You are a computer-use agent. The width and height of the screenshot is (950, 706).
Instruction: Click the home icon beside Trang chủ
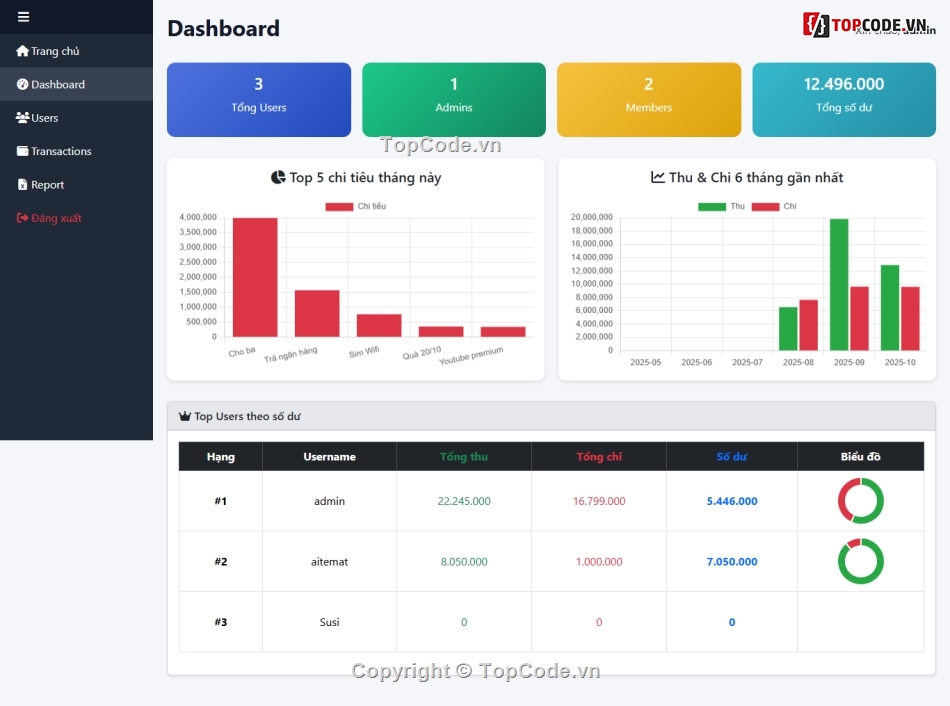tap(21, 50)
